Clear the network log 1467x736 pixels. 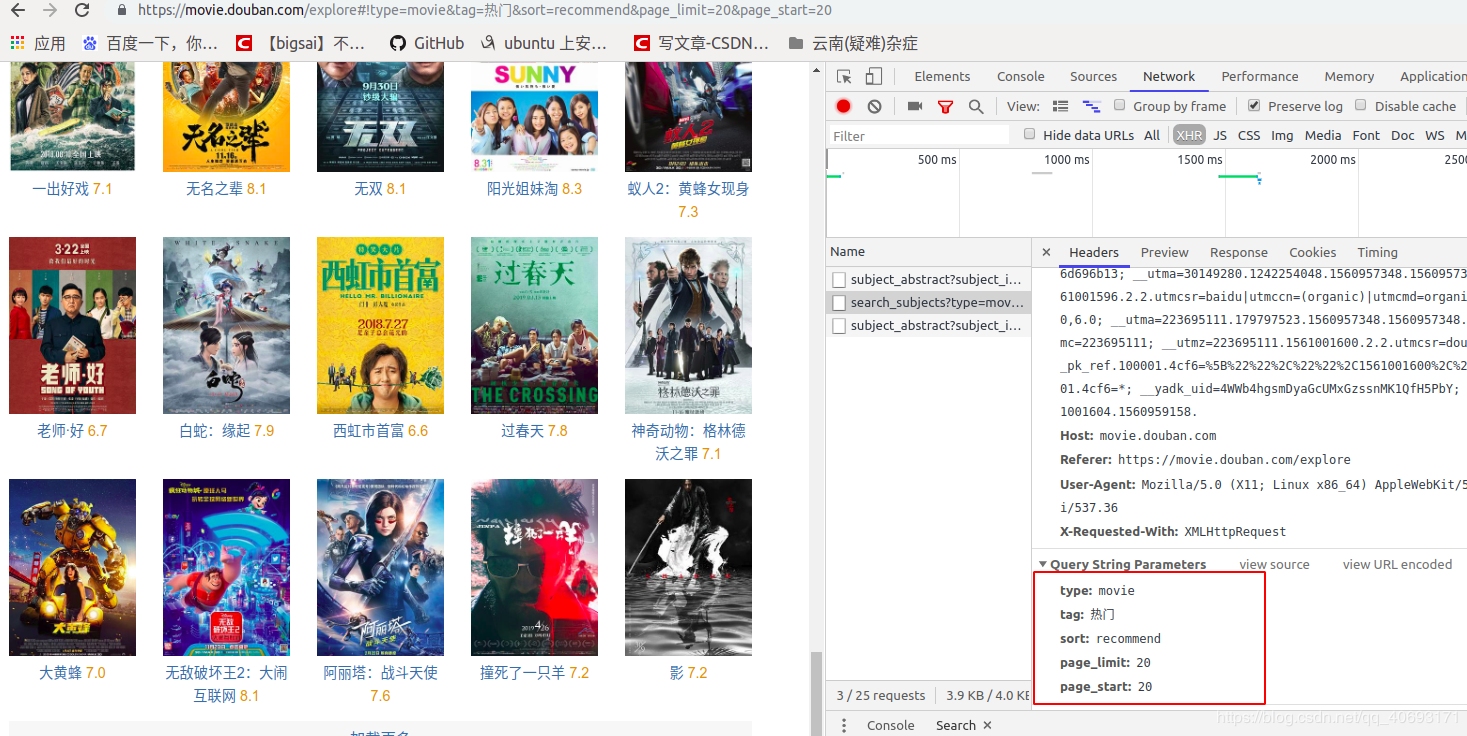875,106
